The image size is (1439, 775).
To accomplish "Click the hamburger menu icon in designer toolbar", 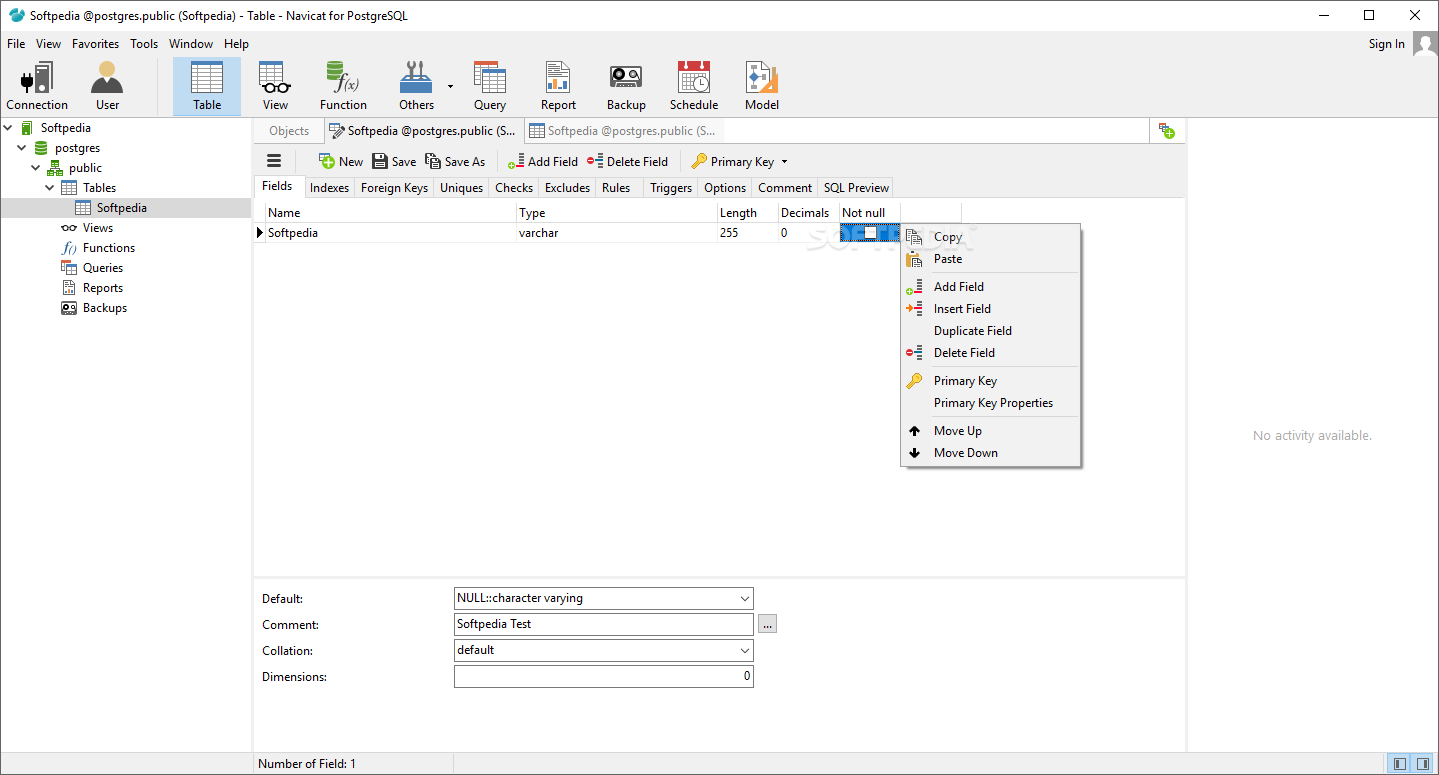I will [274, 161].
